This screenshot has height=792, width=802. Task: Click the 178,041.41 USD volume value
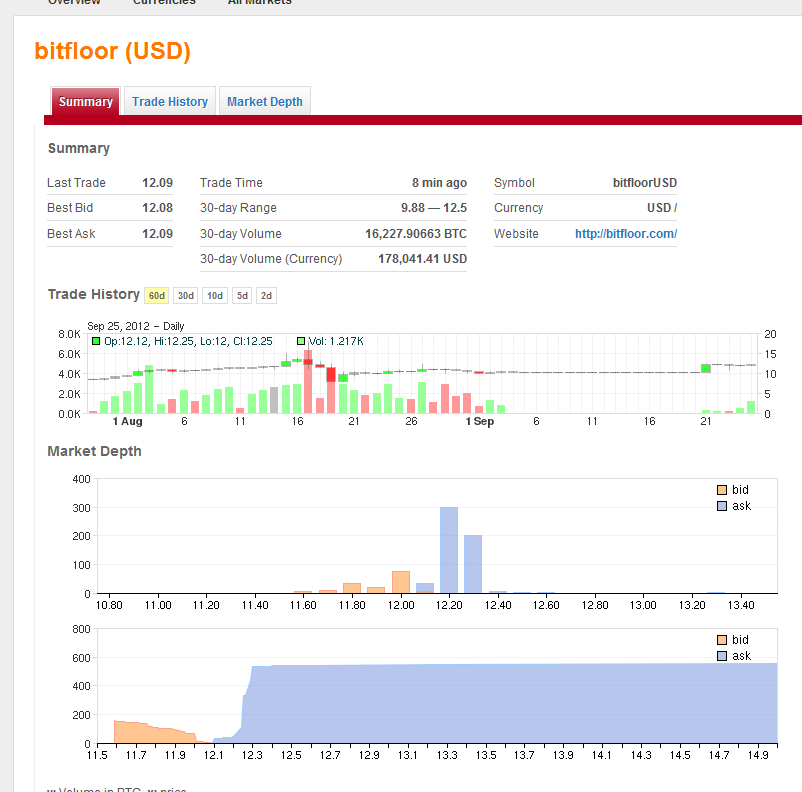click(x=422, y=259)
